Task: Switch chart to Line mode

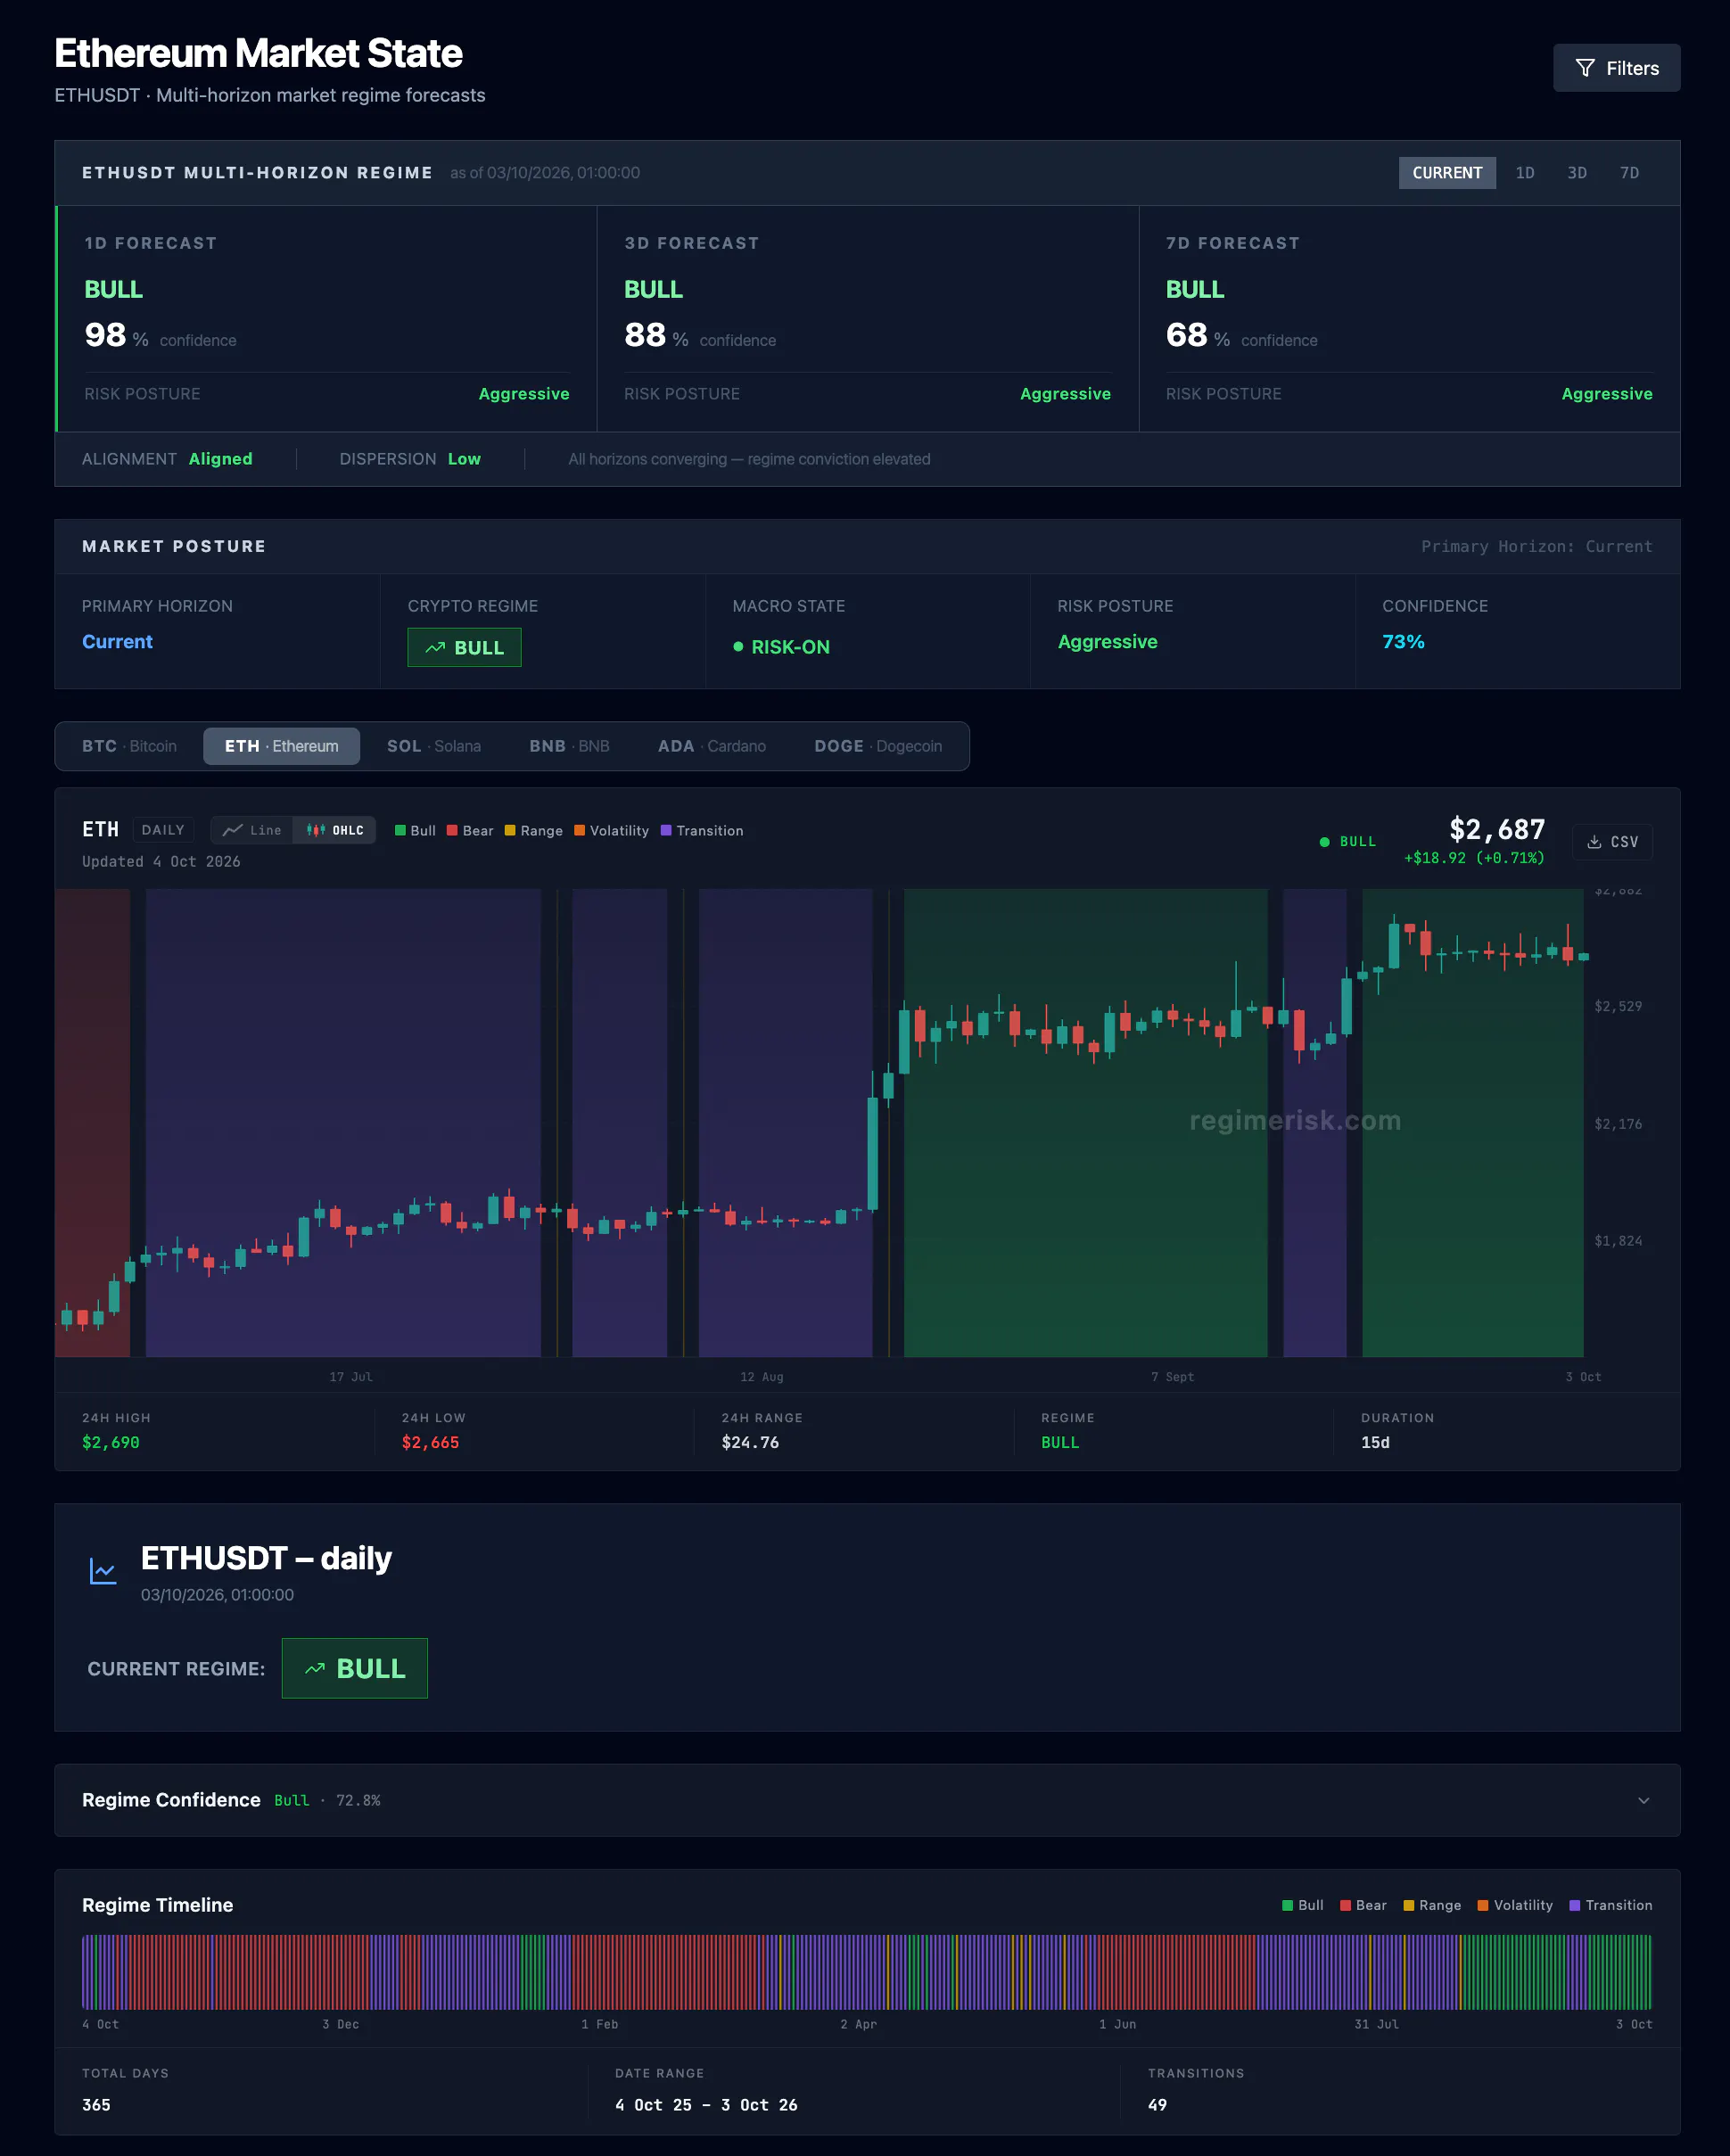Action: tap(252, 830)
